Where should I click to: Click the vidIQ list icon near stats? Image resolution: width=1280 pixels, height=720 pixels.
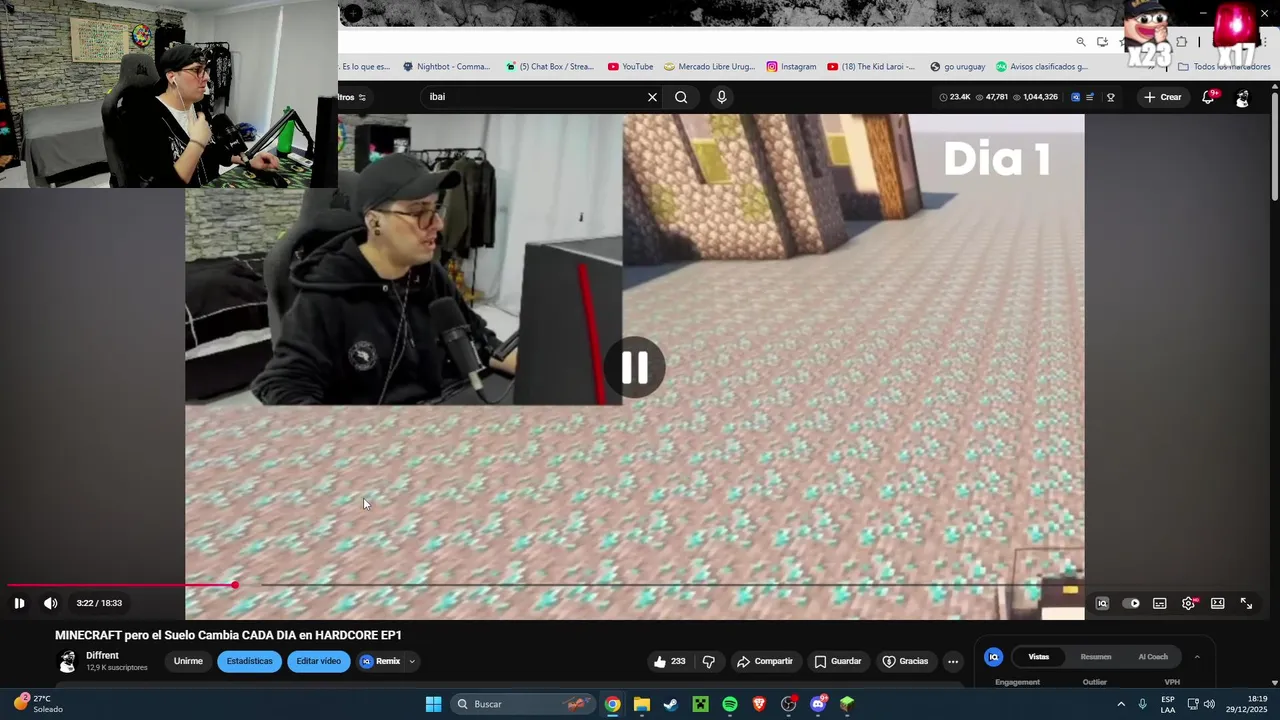click(1090, 97)
